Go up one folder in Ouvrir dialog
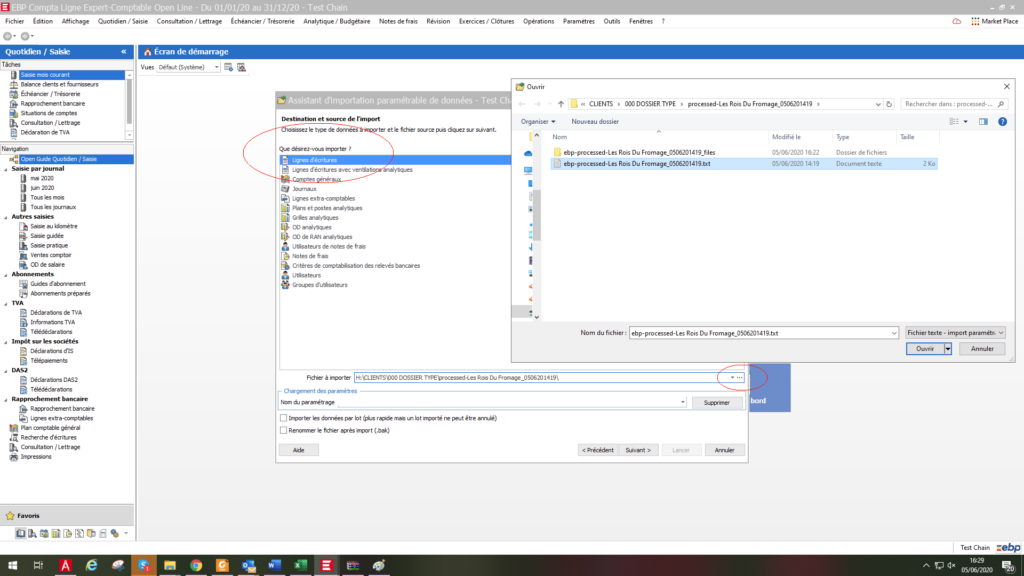This screenshot has width=1024, height=576. tap(560, 104)
